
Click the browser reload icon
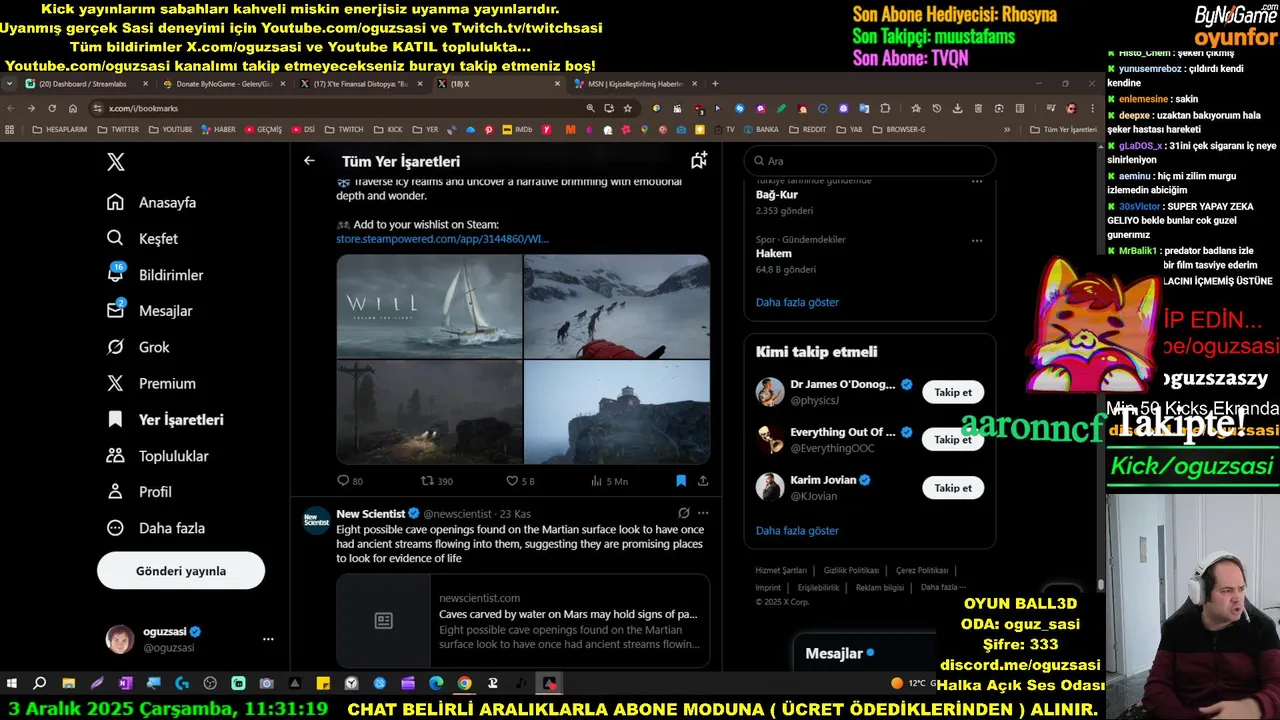[x=52, y=108]
